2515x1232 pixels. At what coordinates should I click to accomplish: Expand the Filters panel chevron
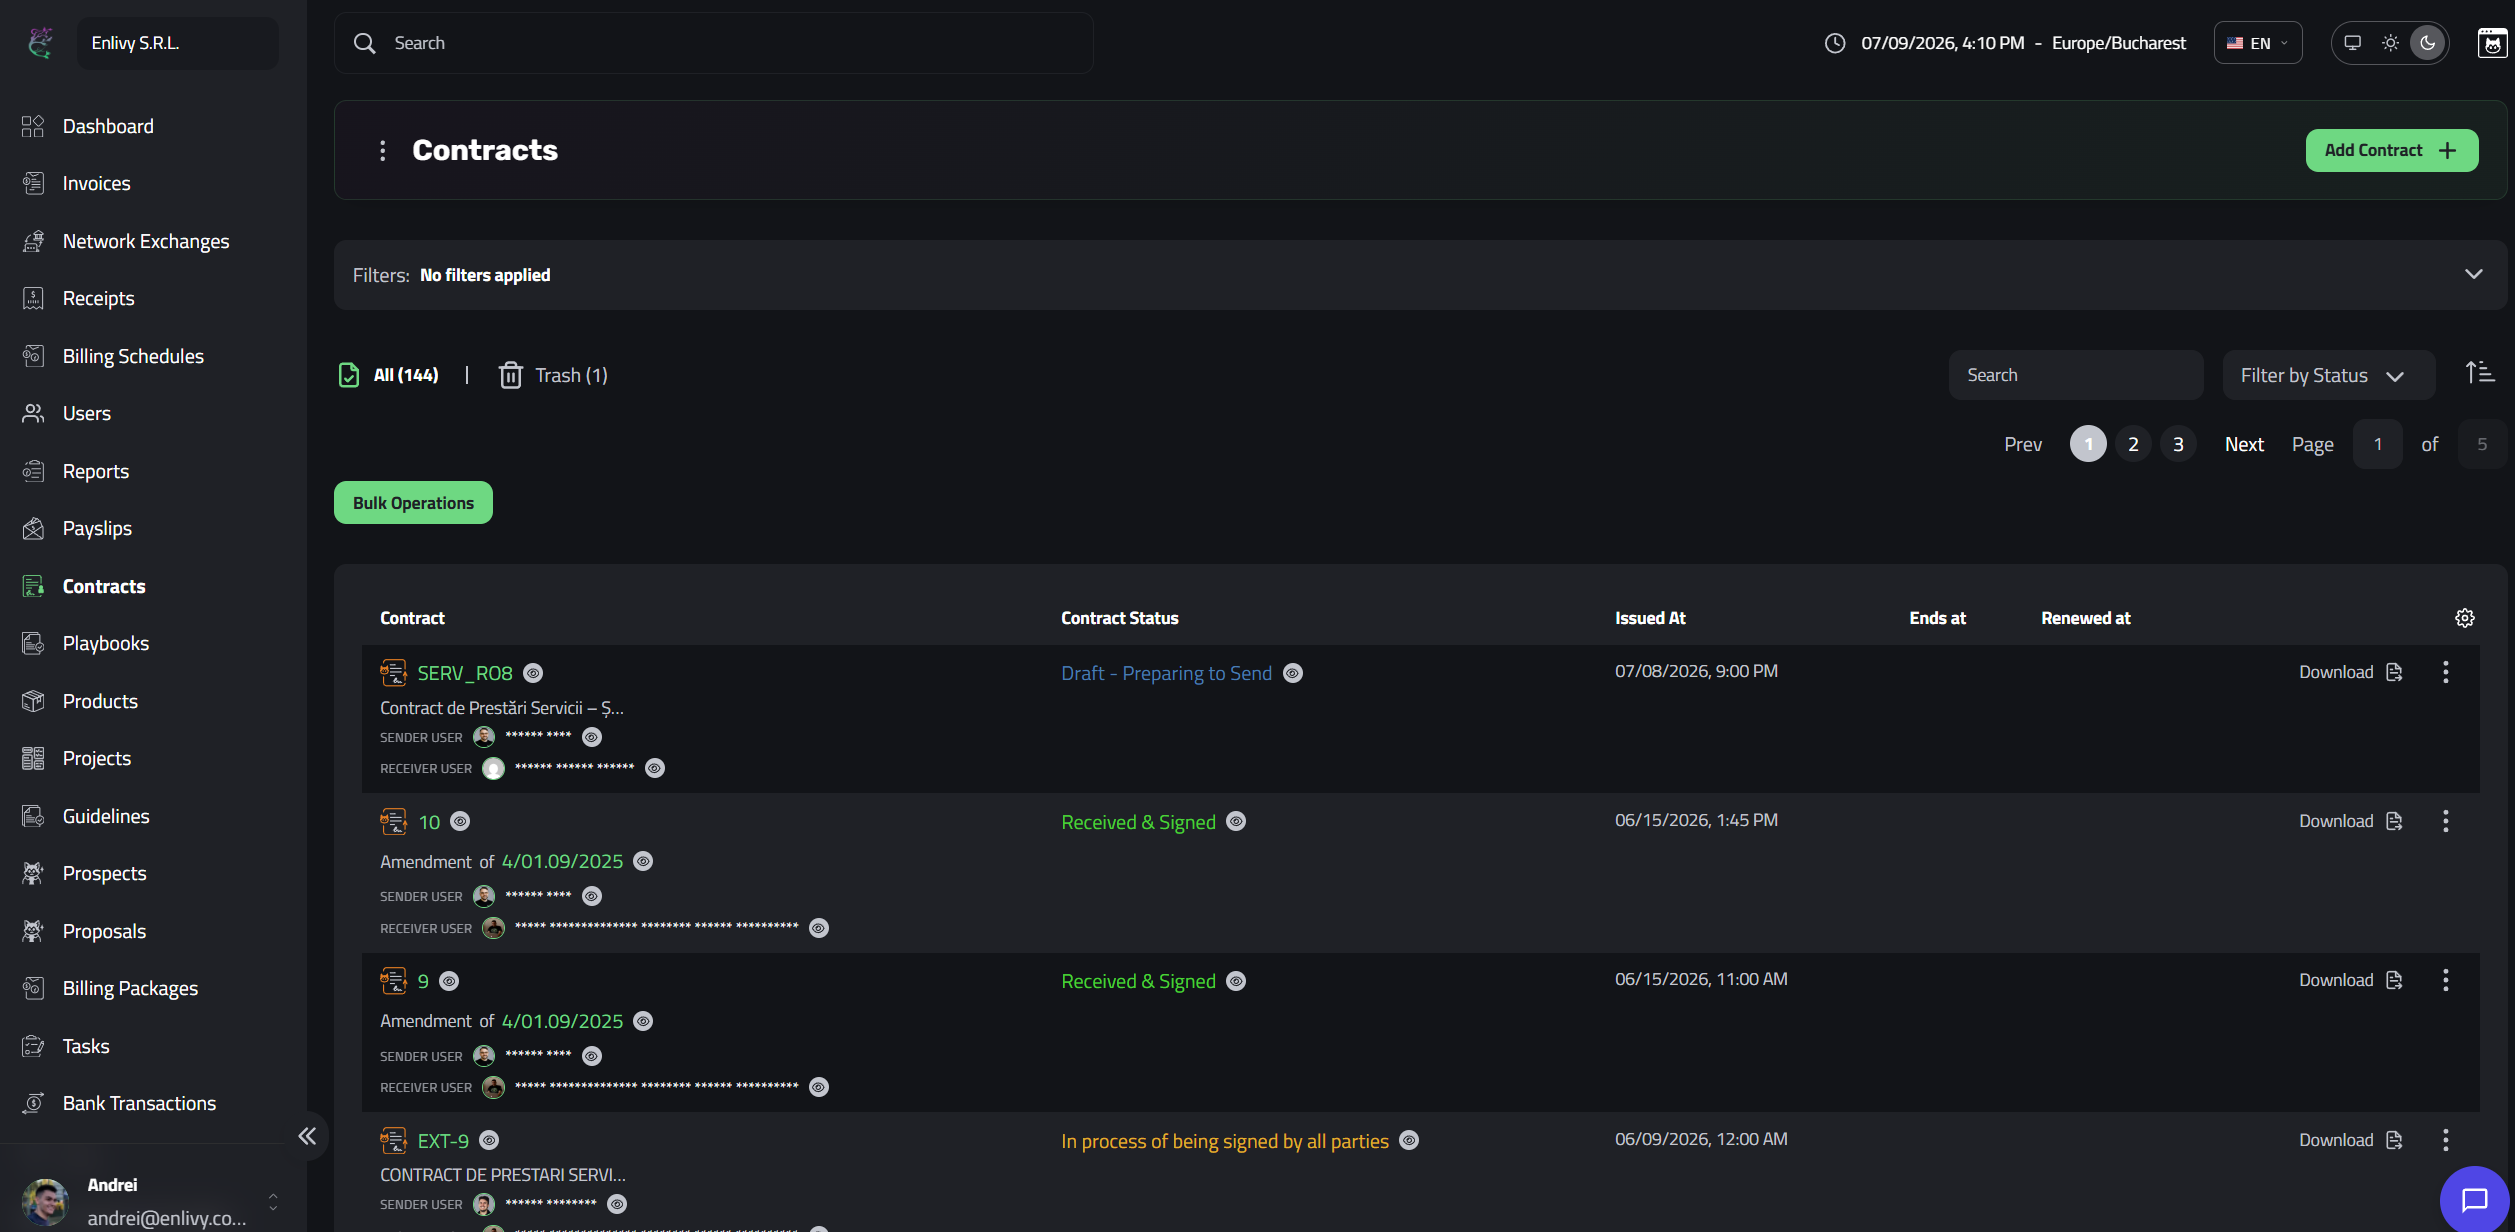[x=2473, y=274]
